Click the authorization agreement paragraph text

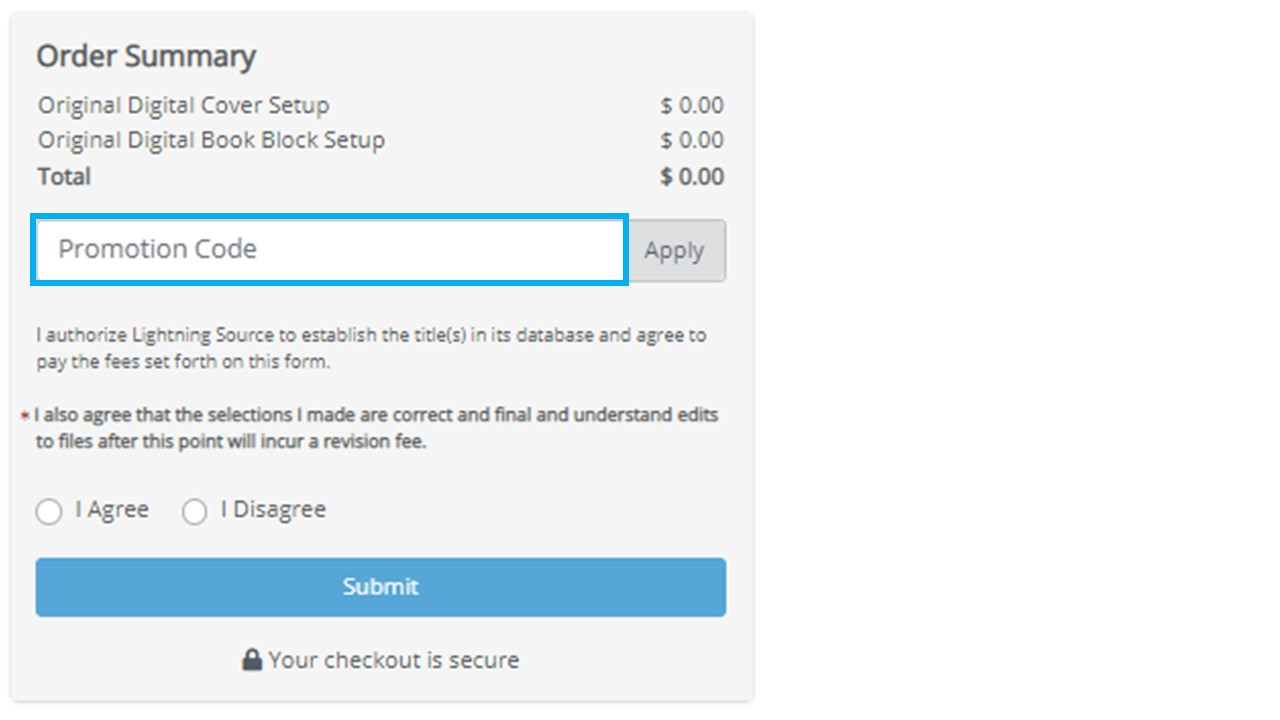click(x=370, y=347)
